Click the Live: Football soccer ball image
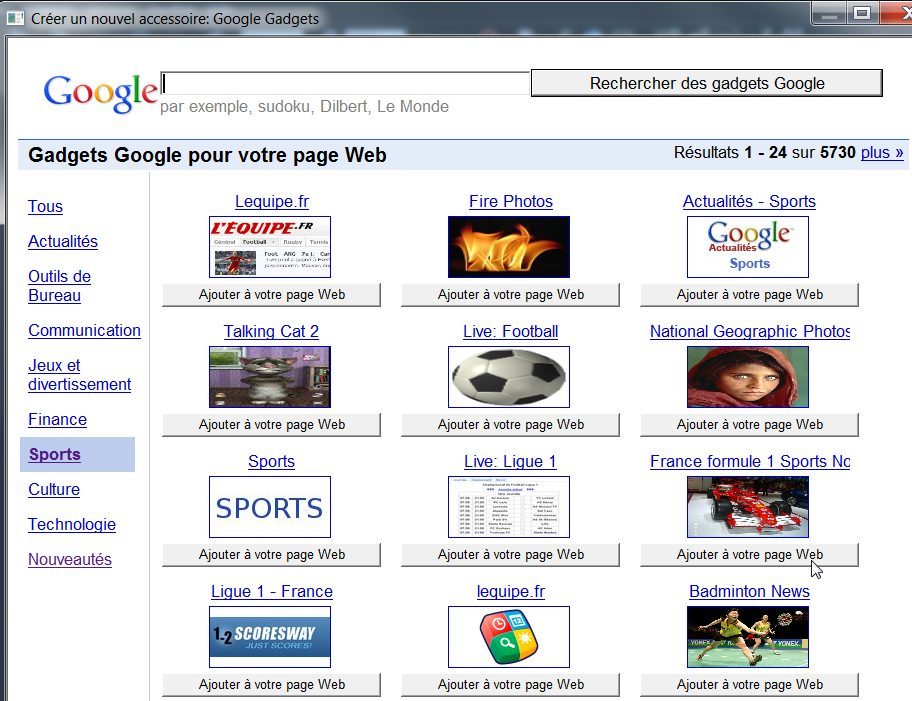The width and height of the screenshot is (912, 701). tap(509, 376)
